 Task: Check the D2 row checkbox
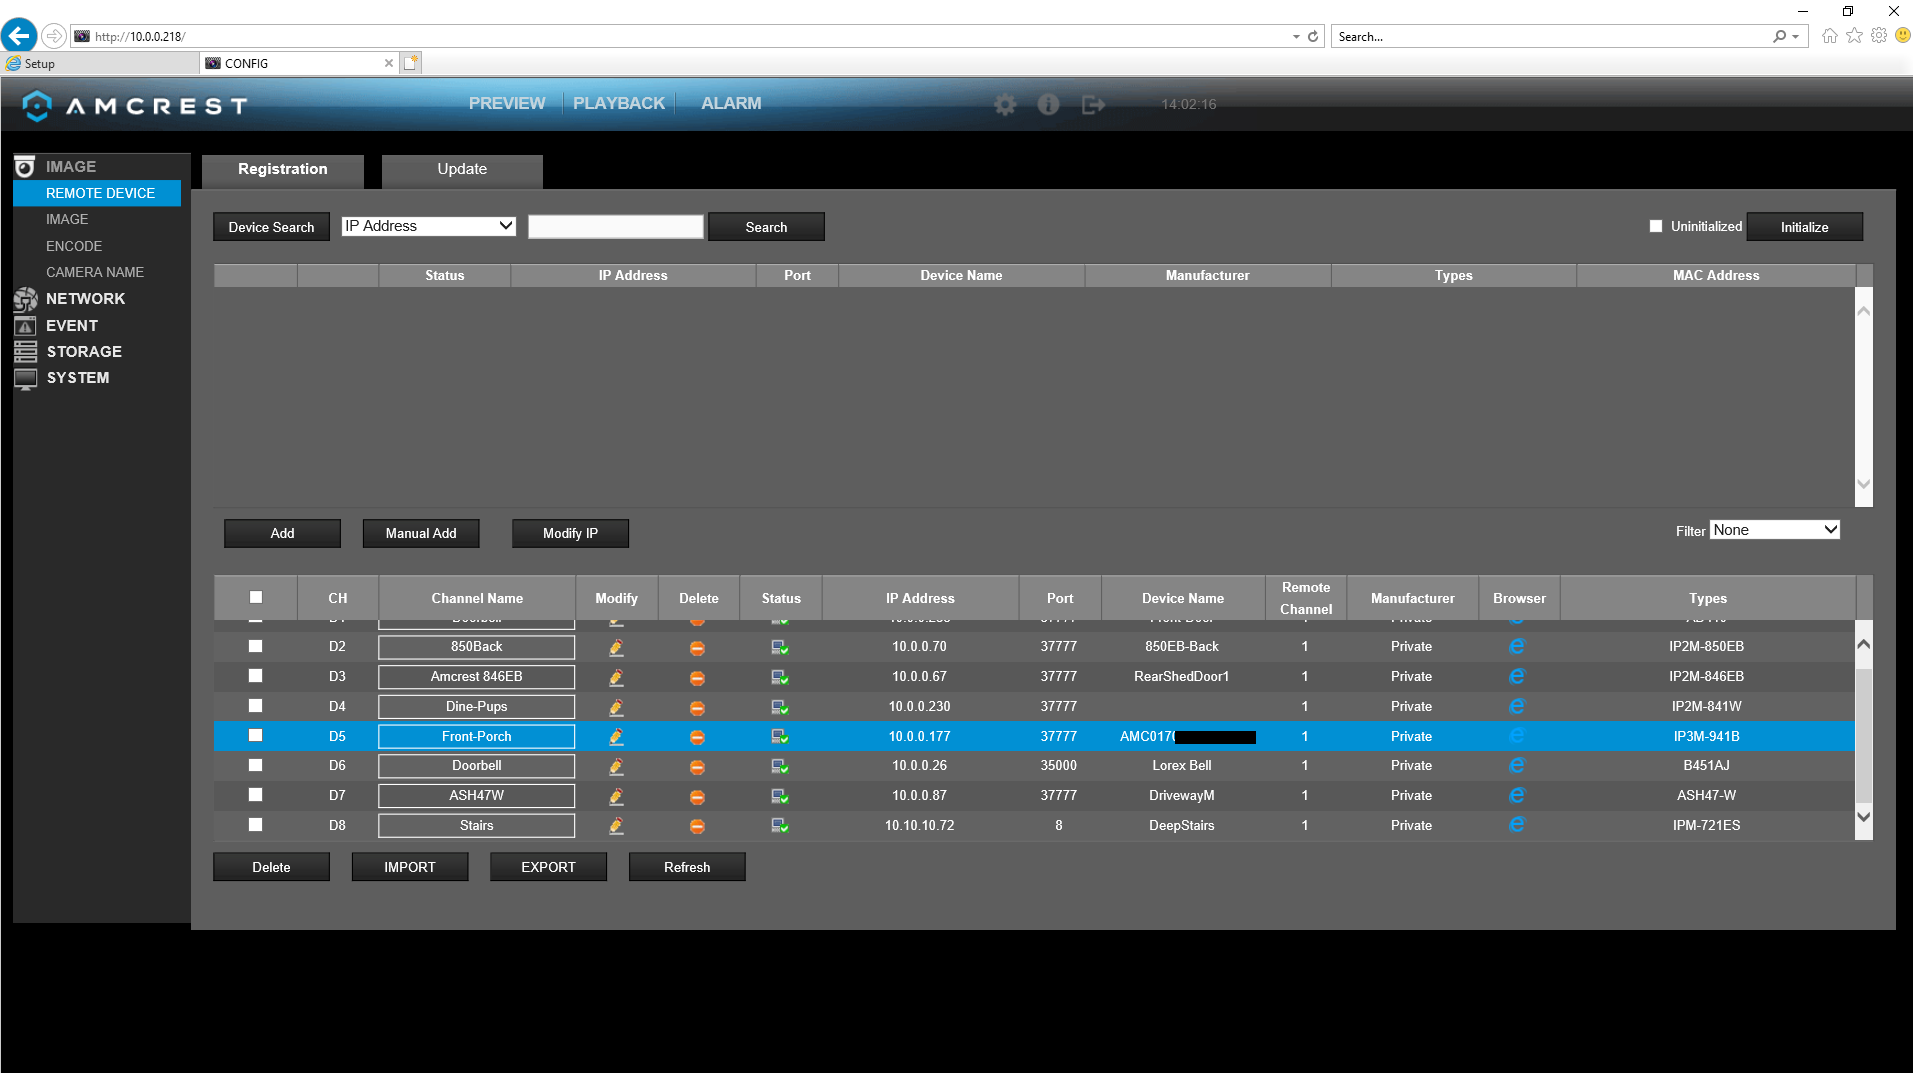coord(256,646)
